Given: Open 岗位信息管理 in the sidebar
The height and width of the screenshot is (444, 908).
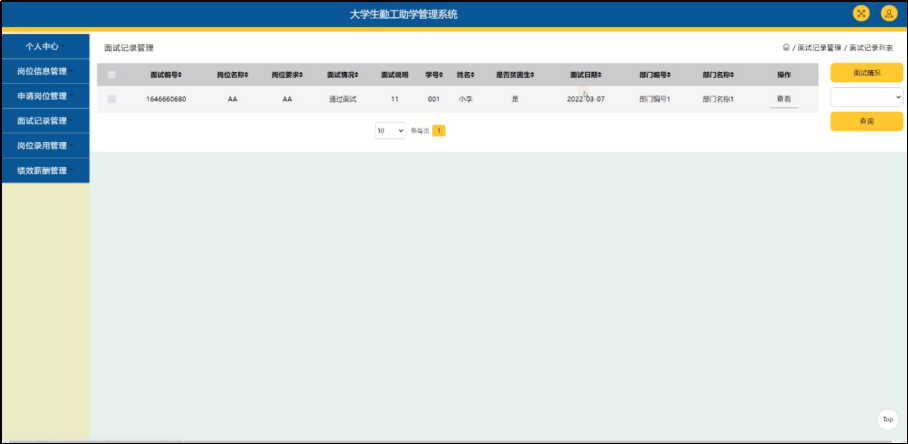Looking at the screenshot, I should 45,71.
